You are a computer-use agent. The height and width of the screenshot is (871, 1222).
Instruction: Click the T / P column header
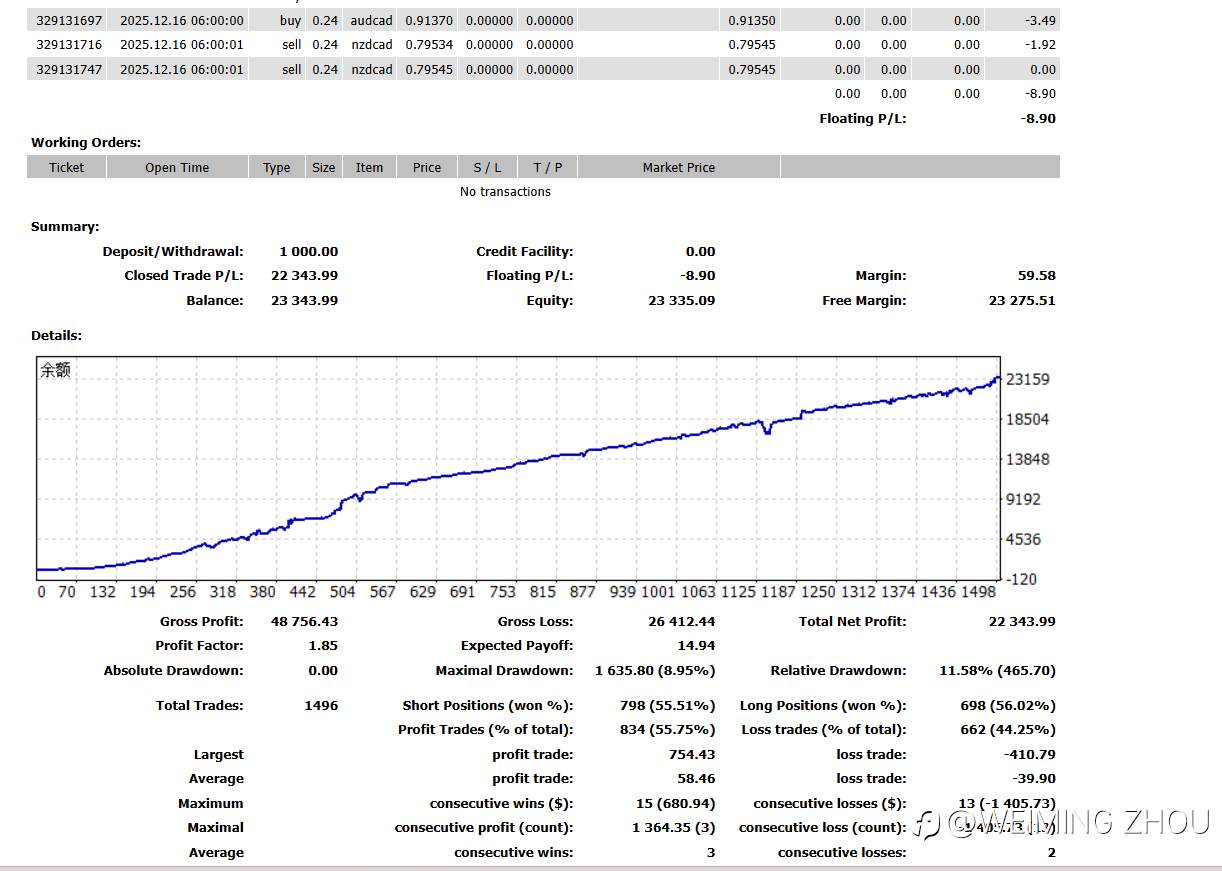pos(548,167)
